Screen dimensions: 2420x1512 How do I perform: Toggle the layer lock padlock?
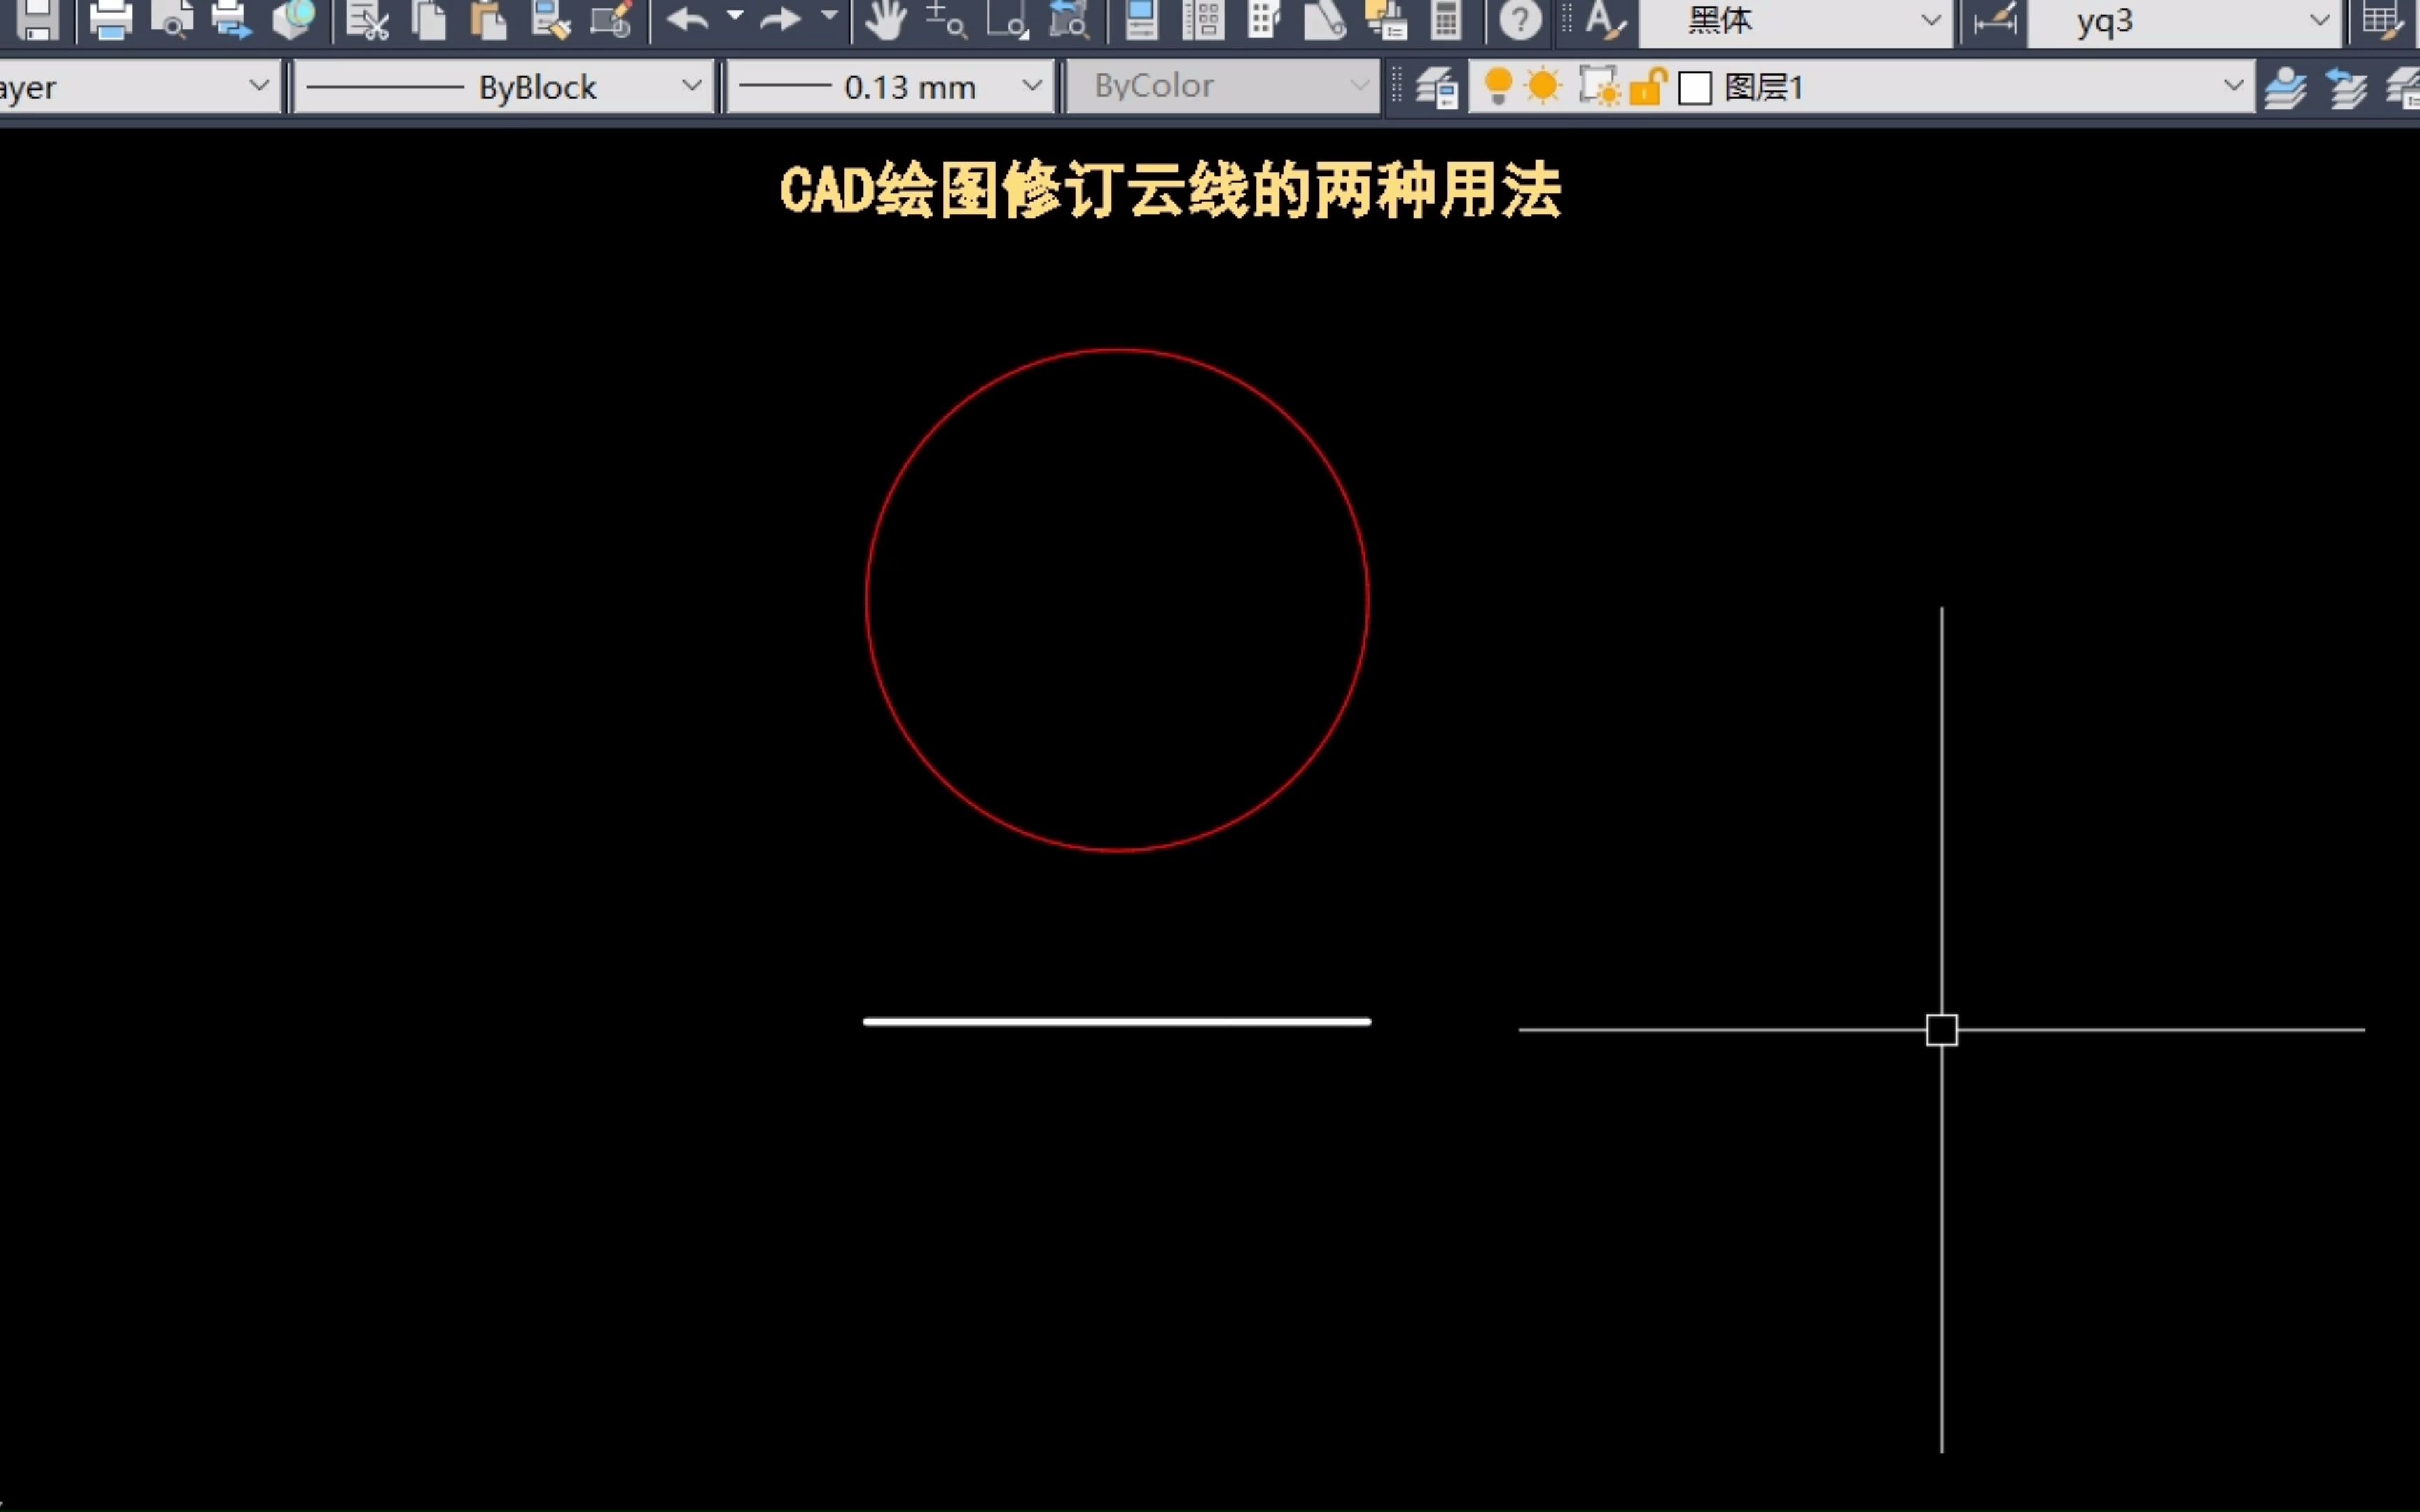click(x=1647, y=88)
